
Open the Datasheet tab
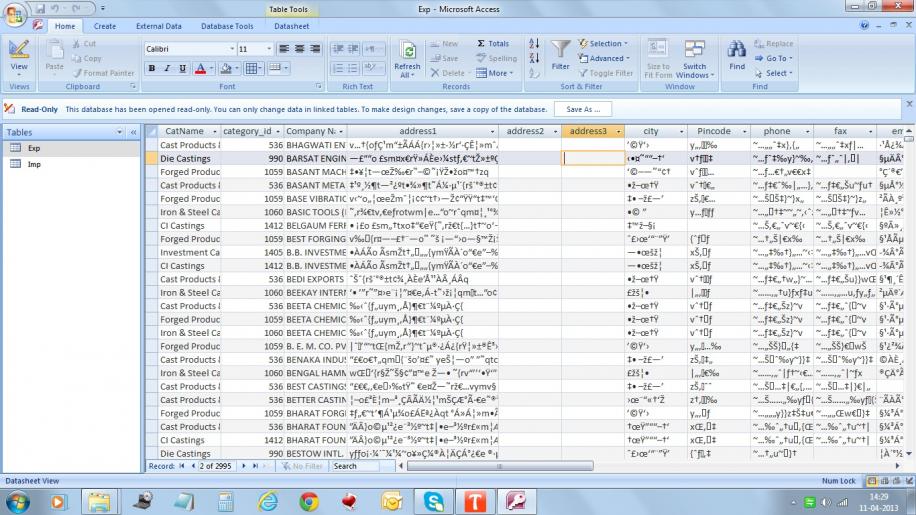tap(292, 26)
